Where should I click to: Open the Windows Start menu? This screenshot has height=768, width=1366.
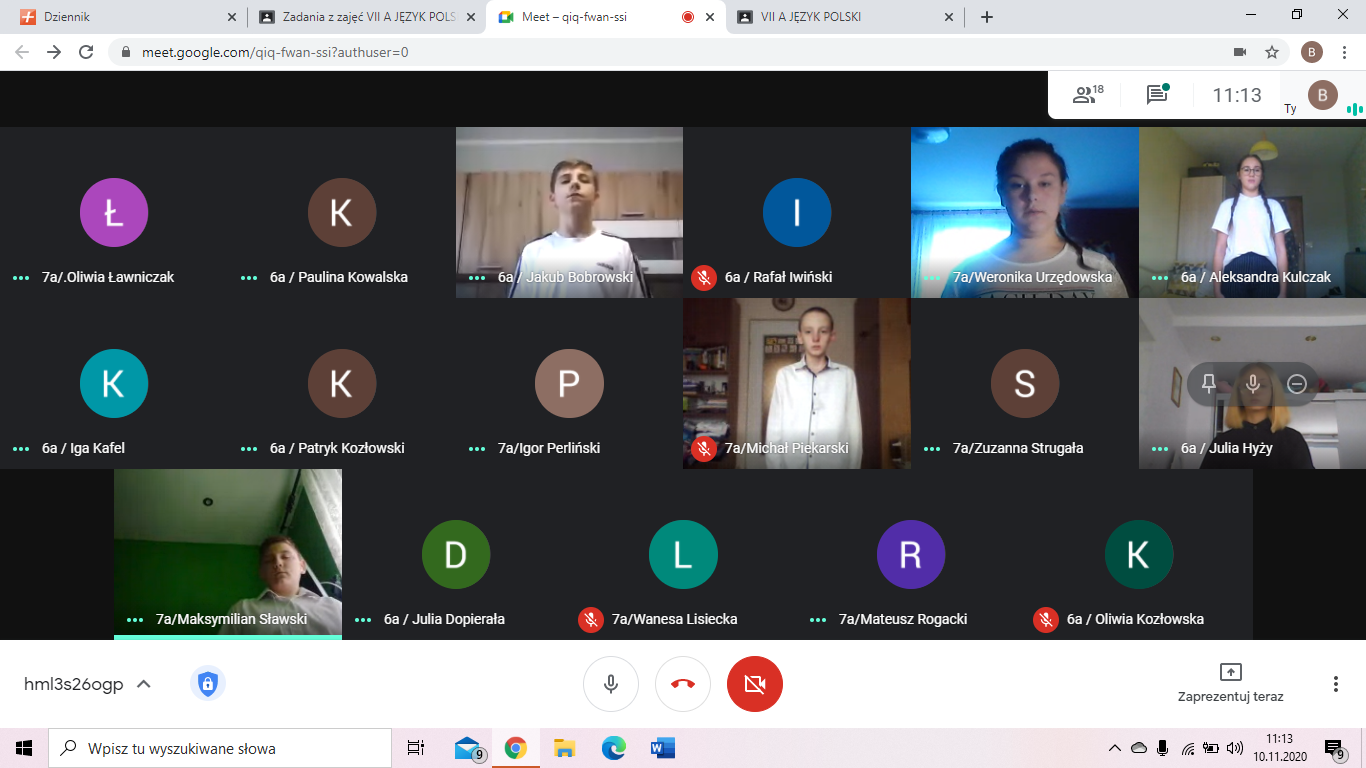pyautogui.click(x=24, y=748)
